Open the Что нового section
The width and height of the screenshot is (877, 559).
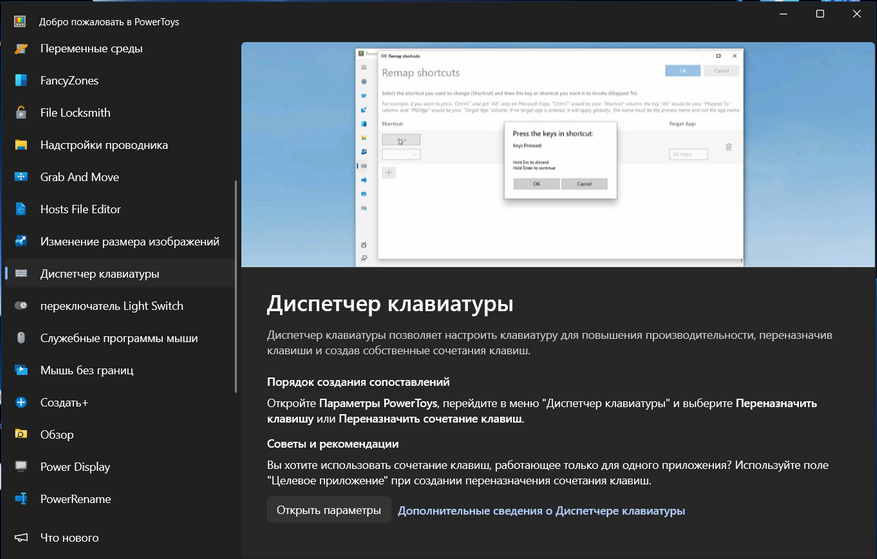120,538
